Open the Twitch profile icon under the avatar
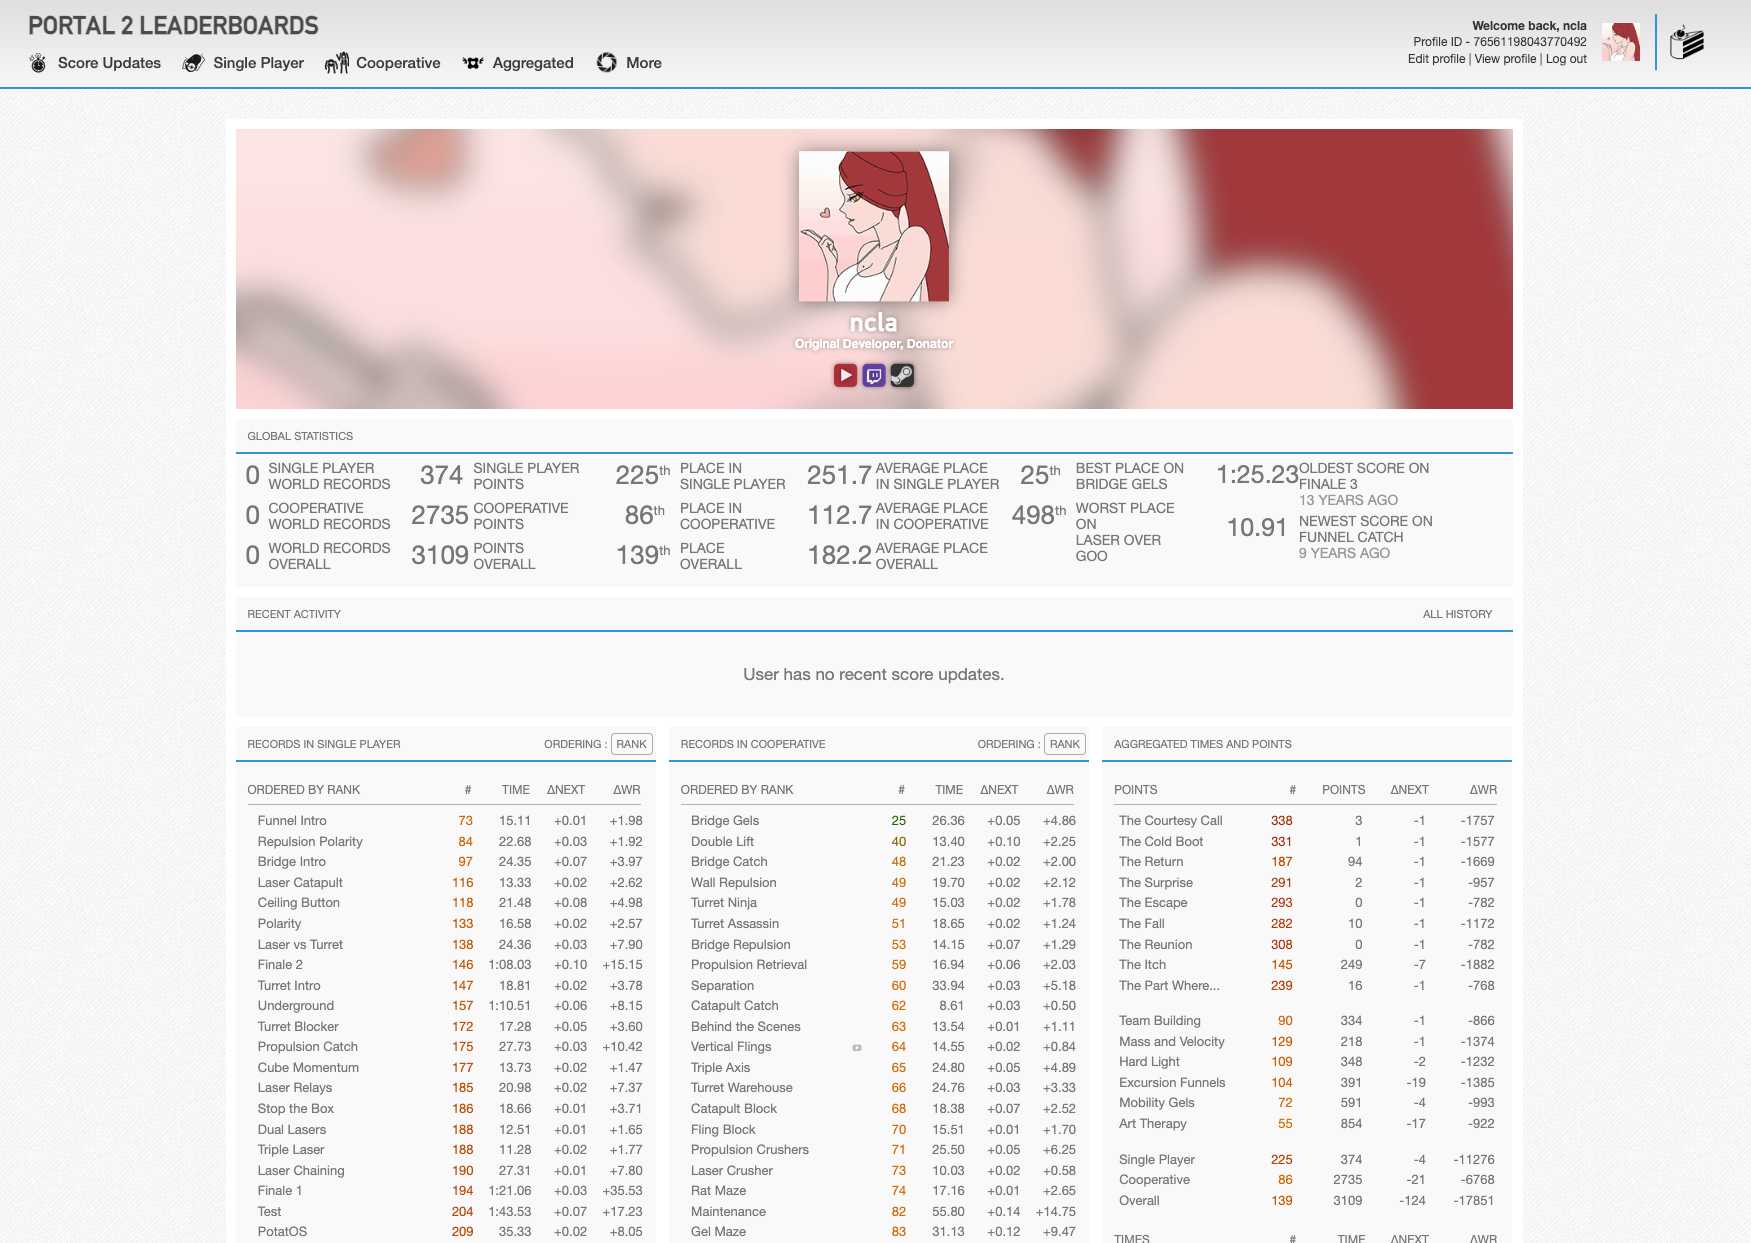The width and height of the screenshot is (1751, 1243). pyautogui.click(x=873, y=375)
